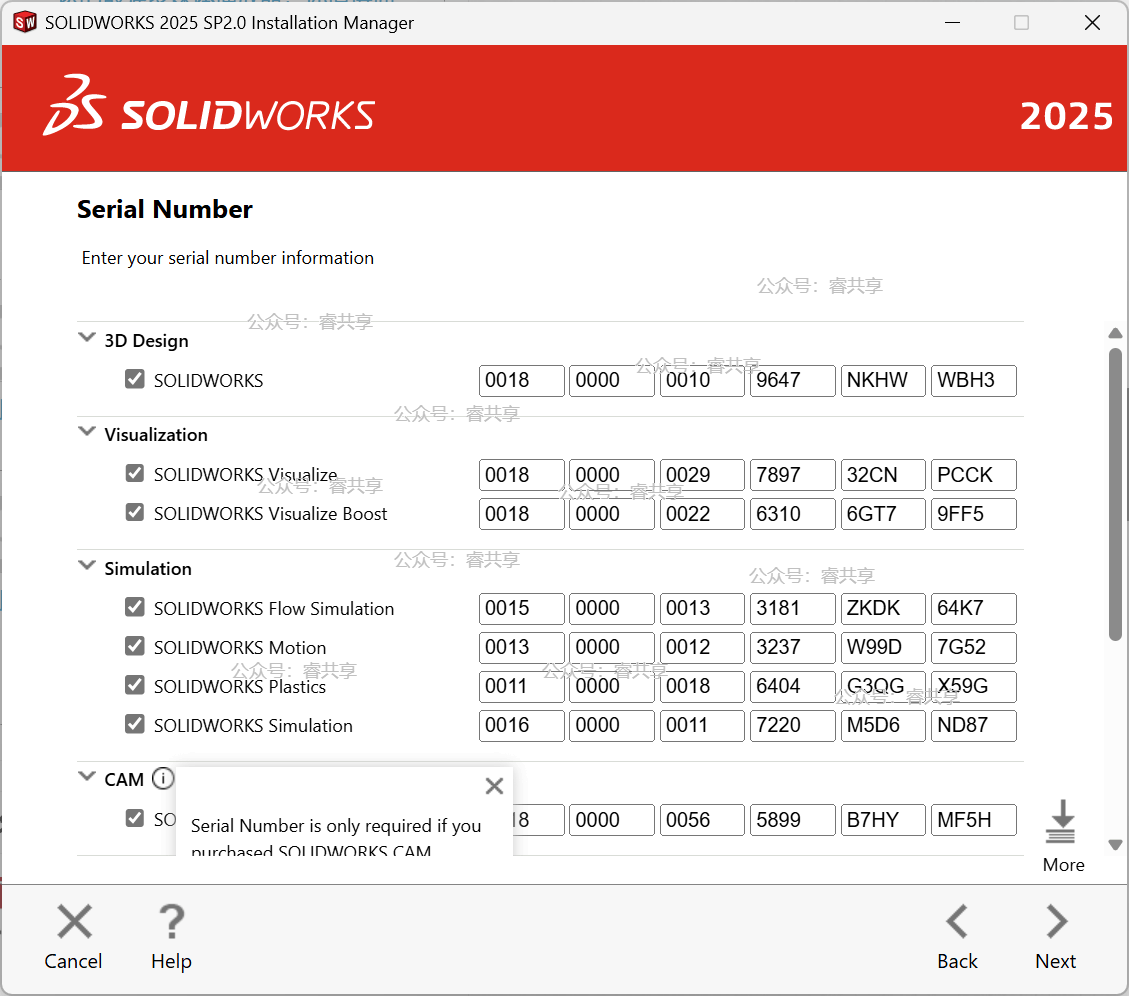Click Motion serial field containing 7G52
Viewport: 1129px width, 996px height.
point(973,647)
